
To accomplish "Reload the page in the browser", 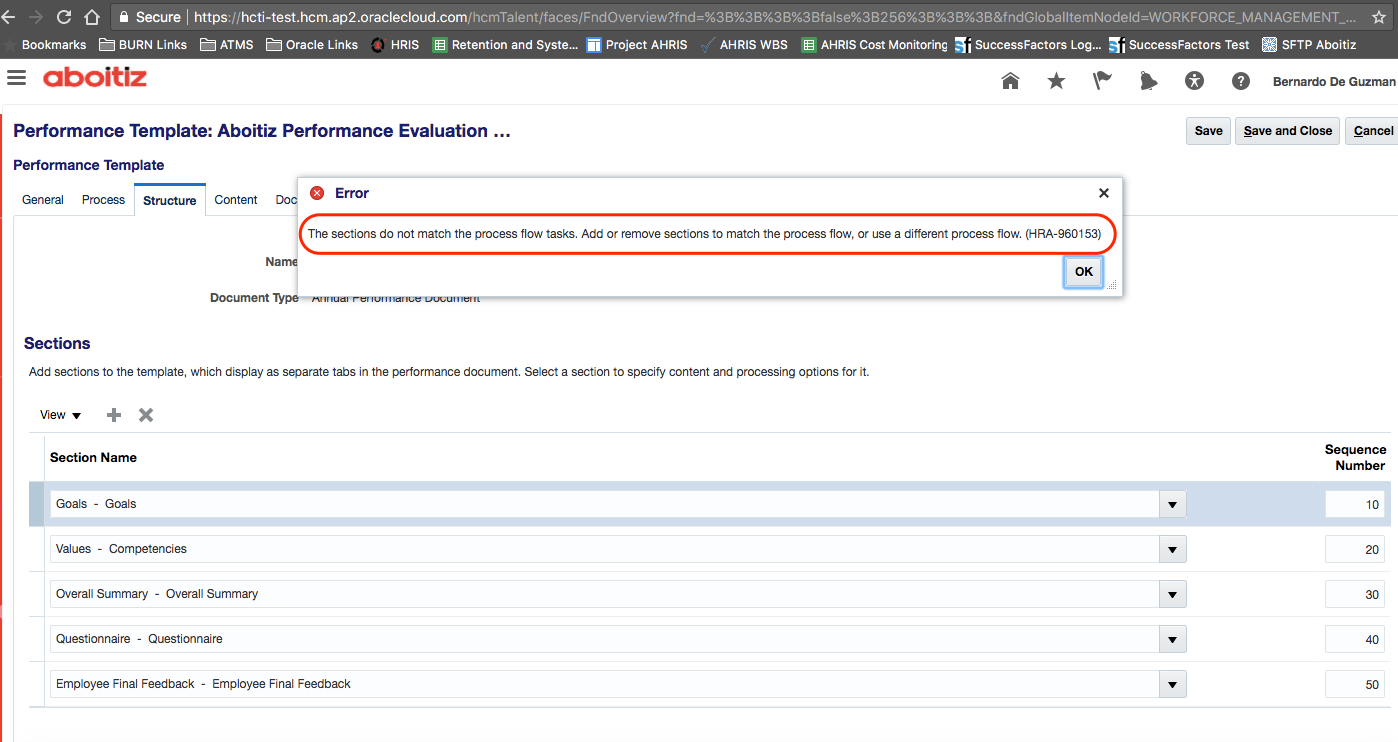I will click(x=64, y=17).
